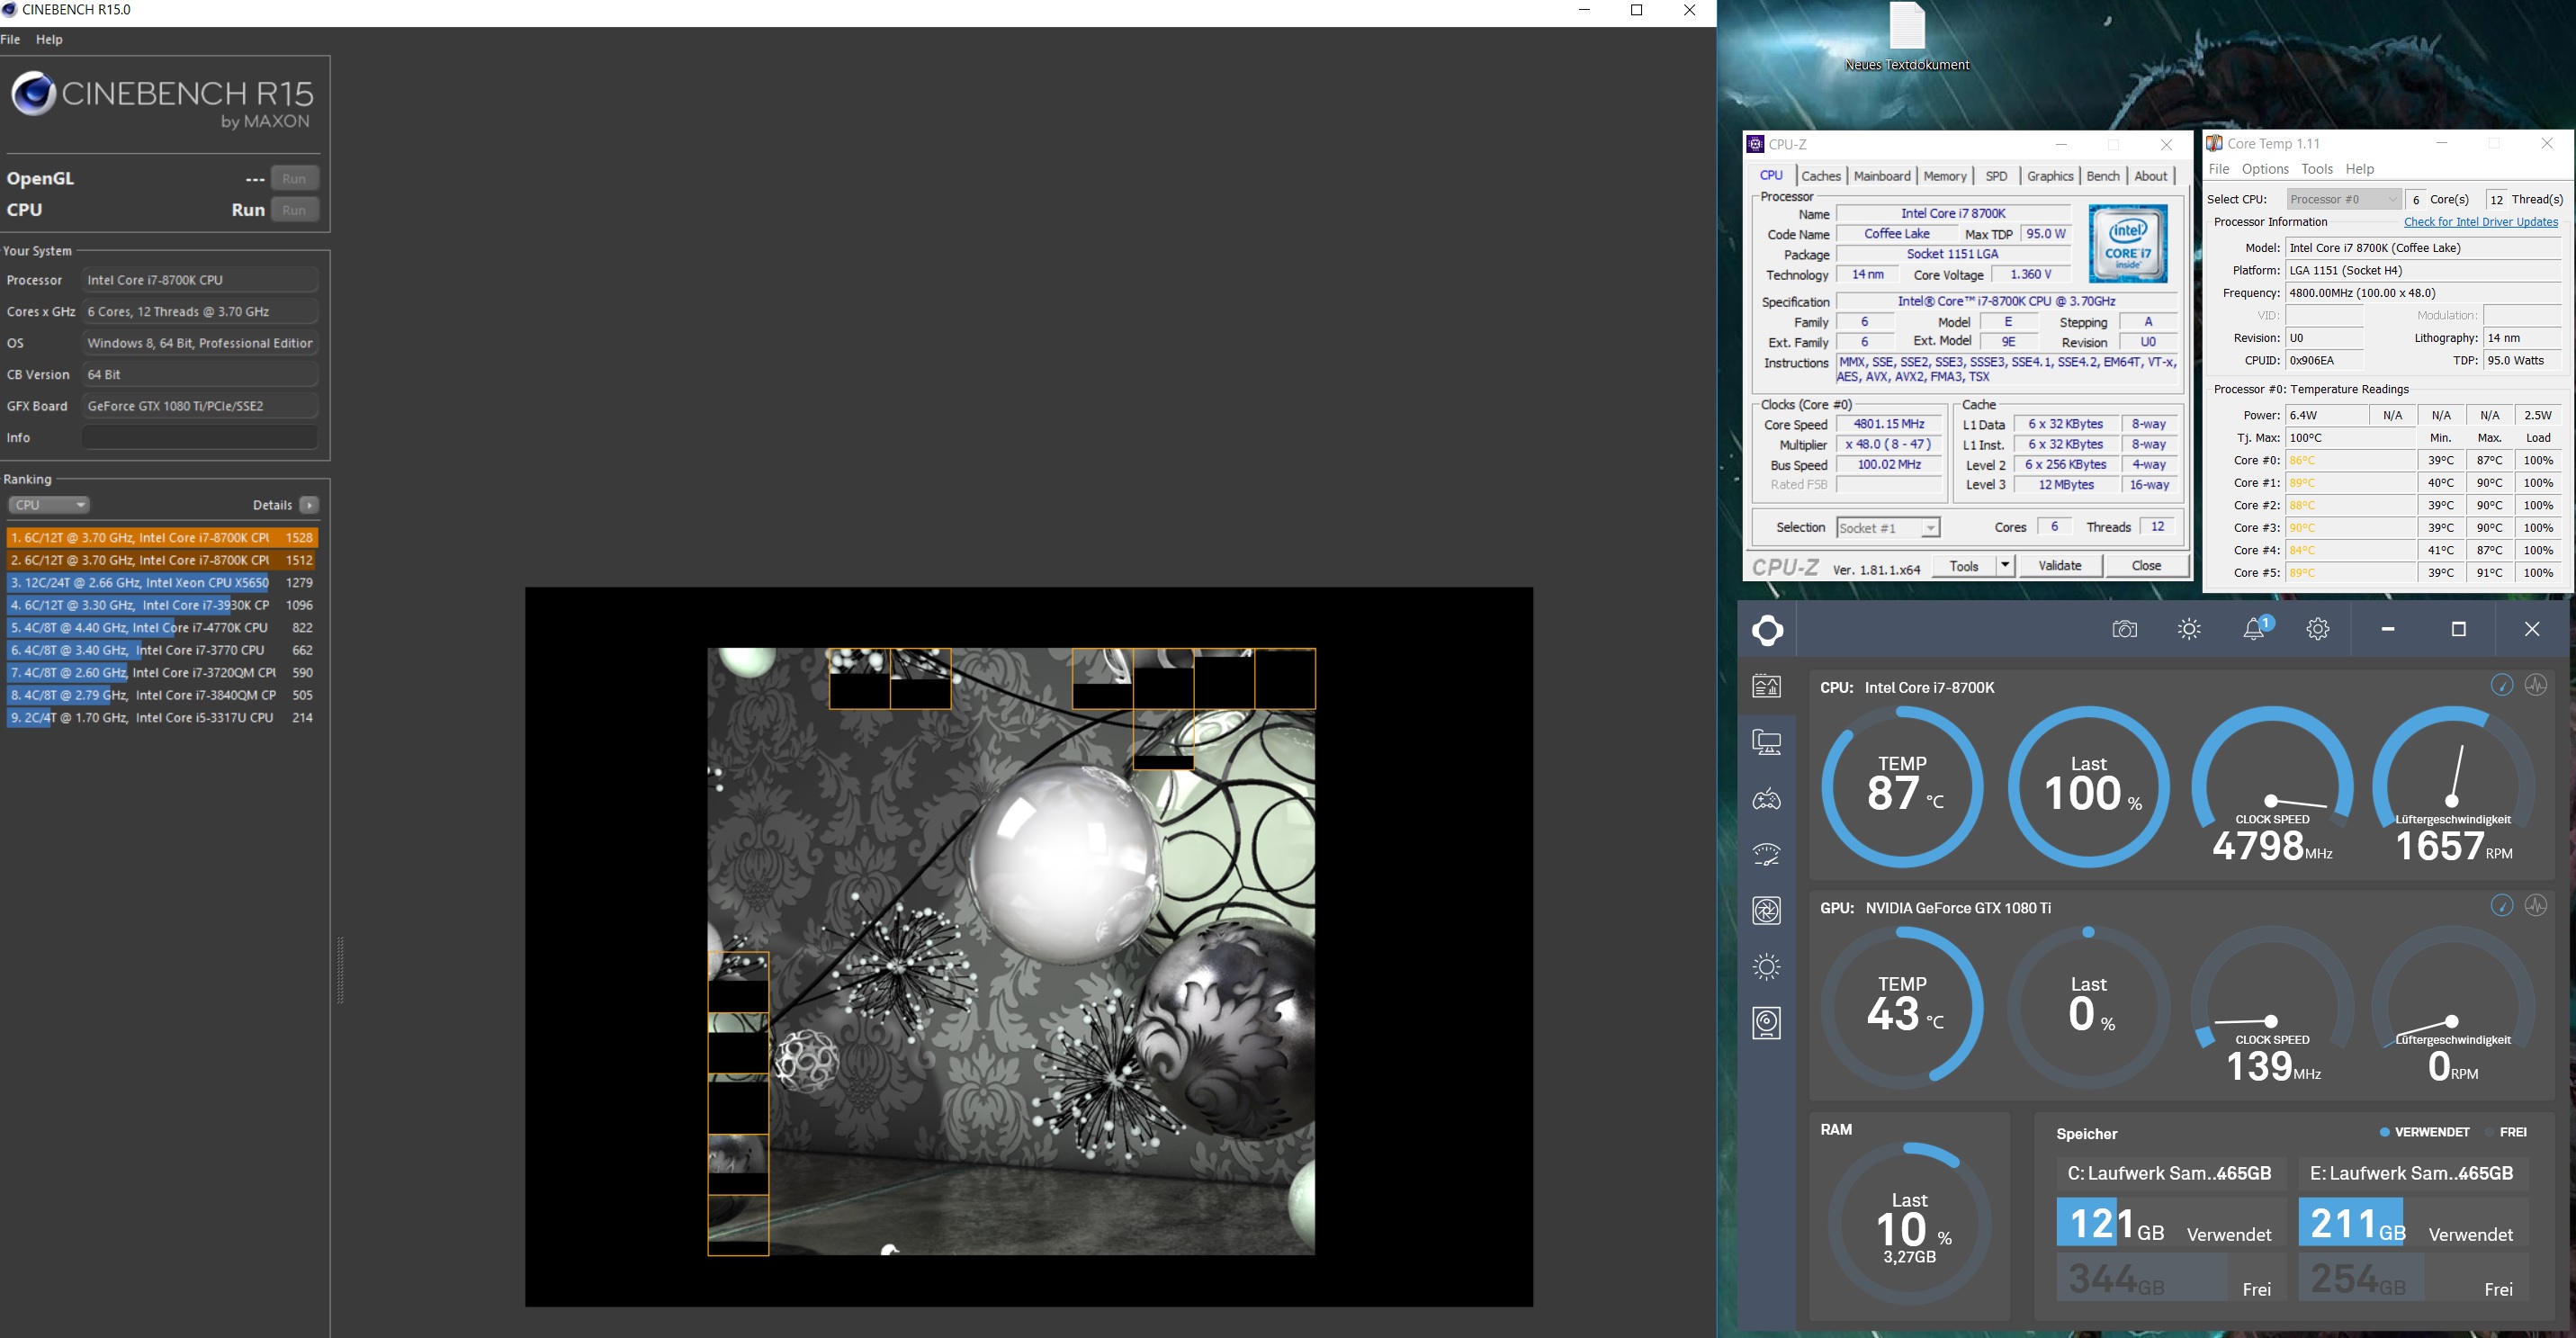This screenshot has height=1338, width=2576.
Task: Open the speaker-shaped bottom icon in CAM sidebar
Action: pos(1767,1023)
